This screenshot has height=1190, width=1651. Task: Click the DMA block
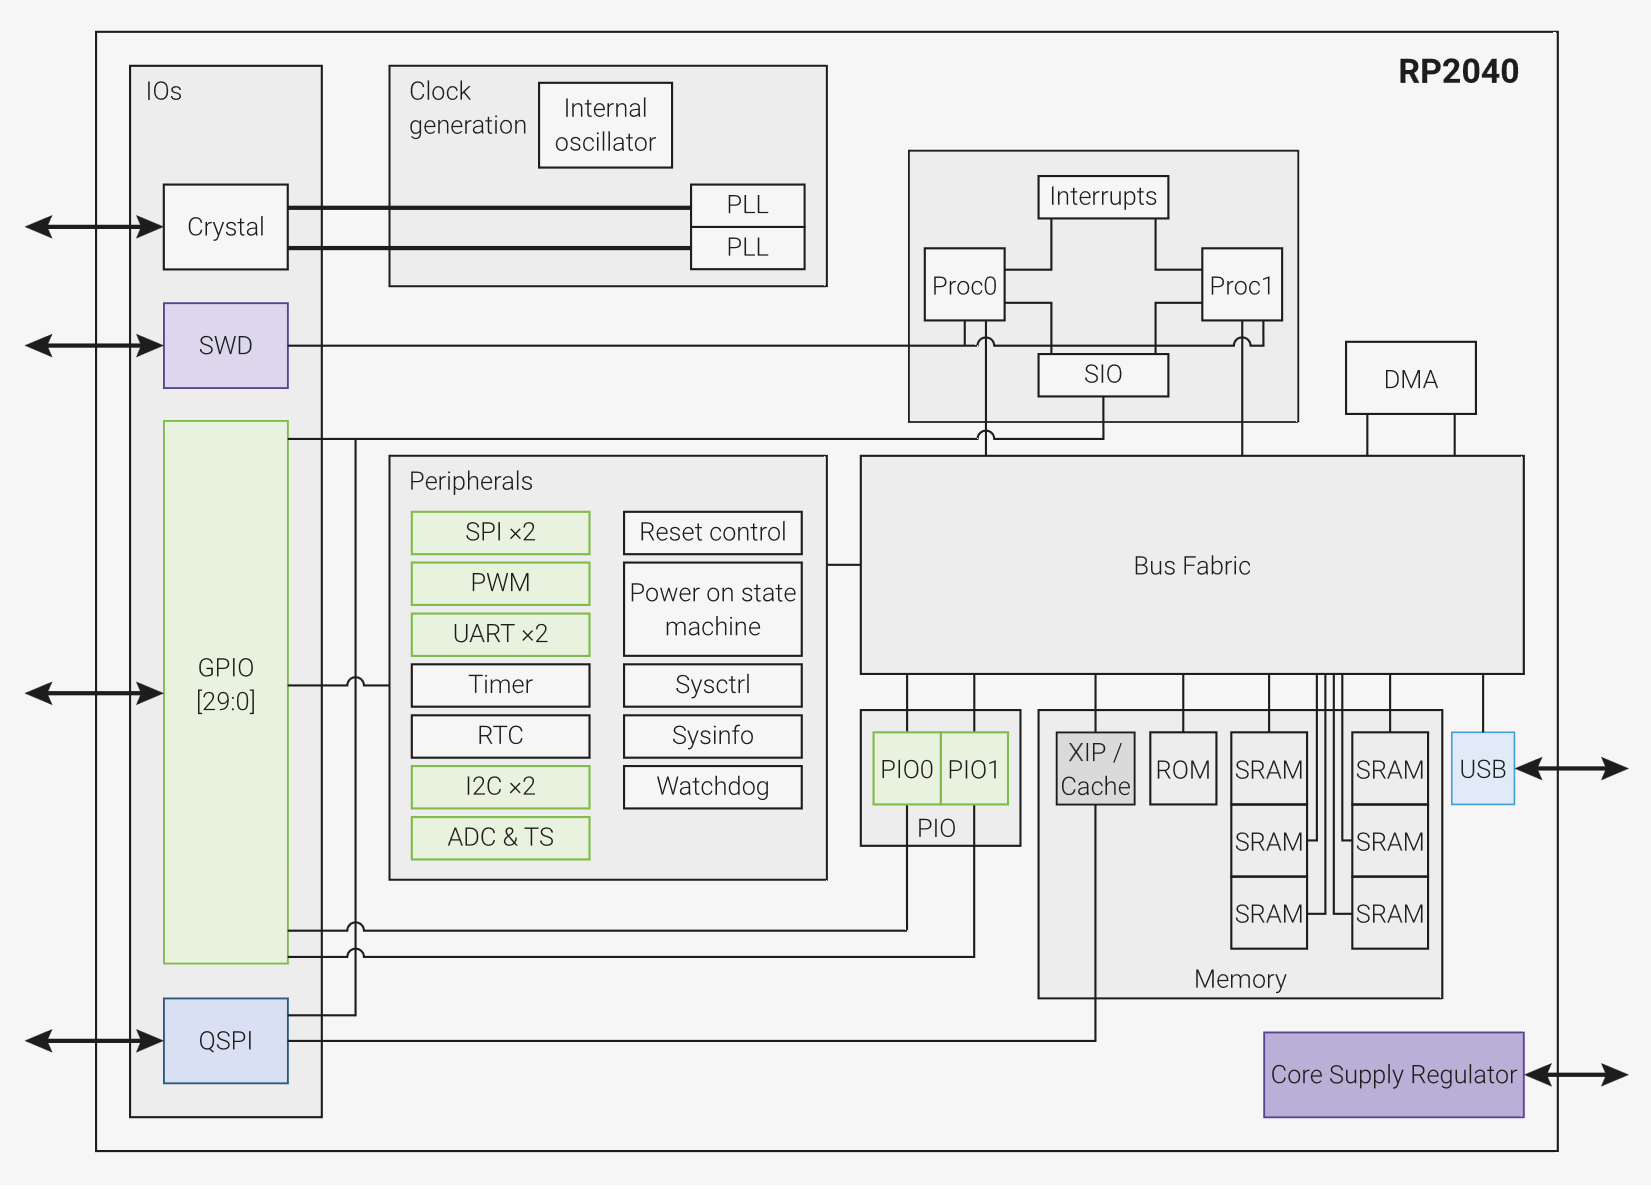click(1410, 378)
